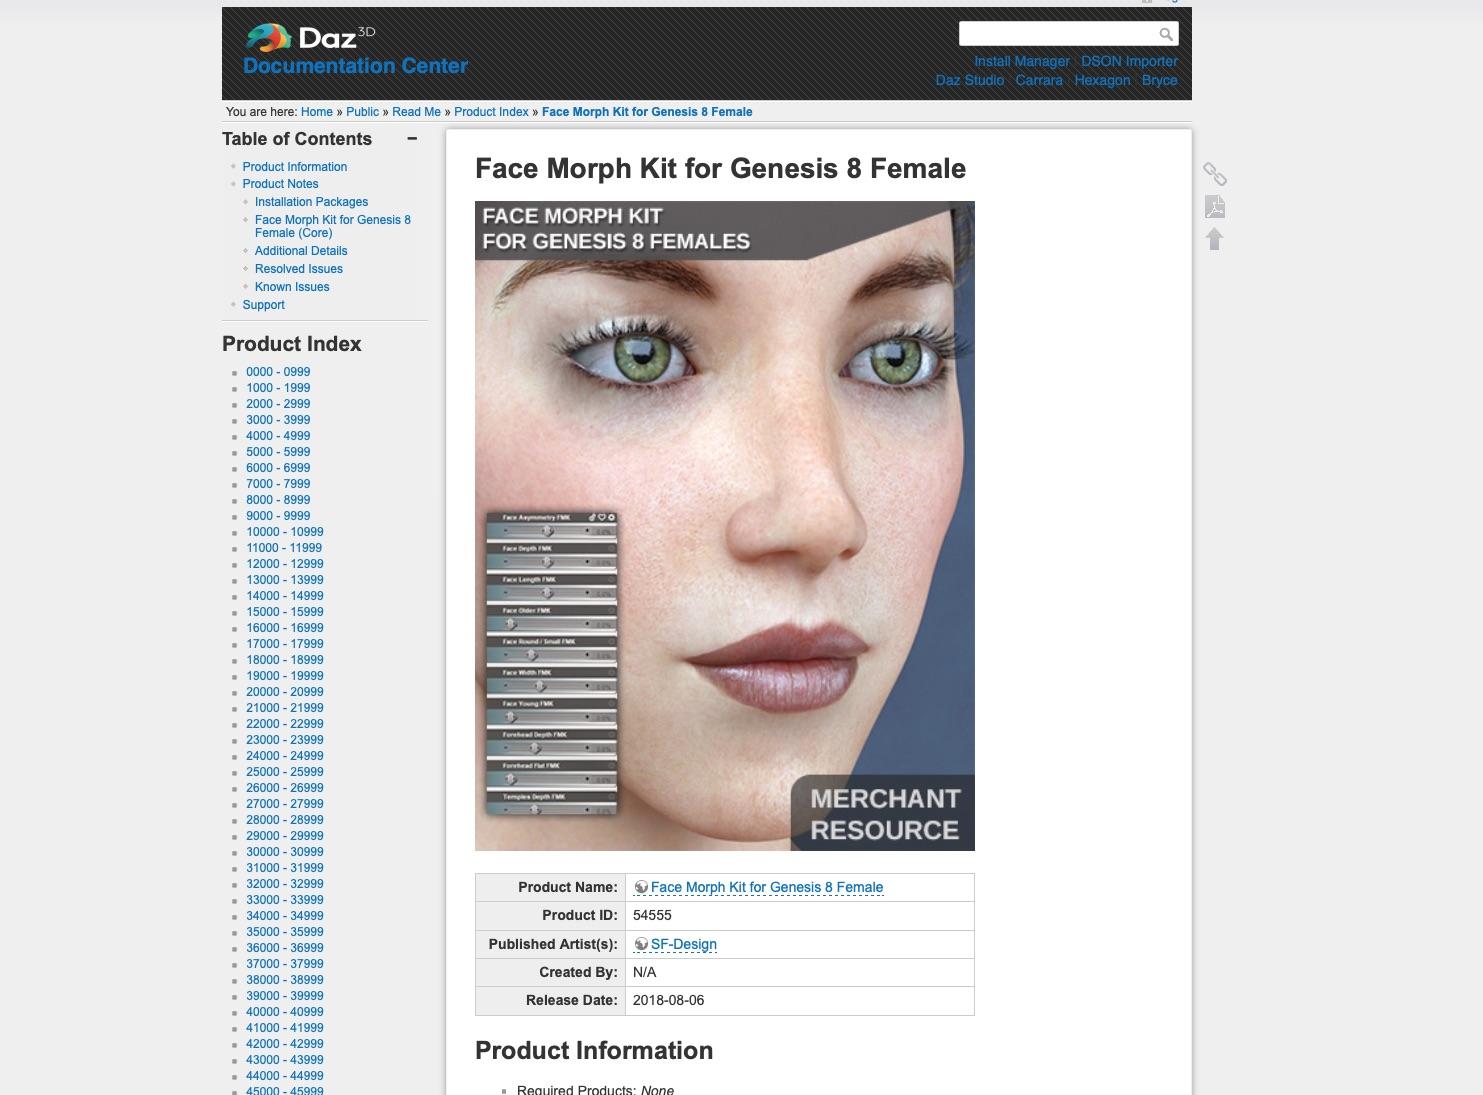This screenshot has height=1095, width=1483.
Task: Open the Carrara link
Action: [1039, 80]
